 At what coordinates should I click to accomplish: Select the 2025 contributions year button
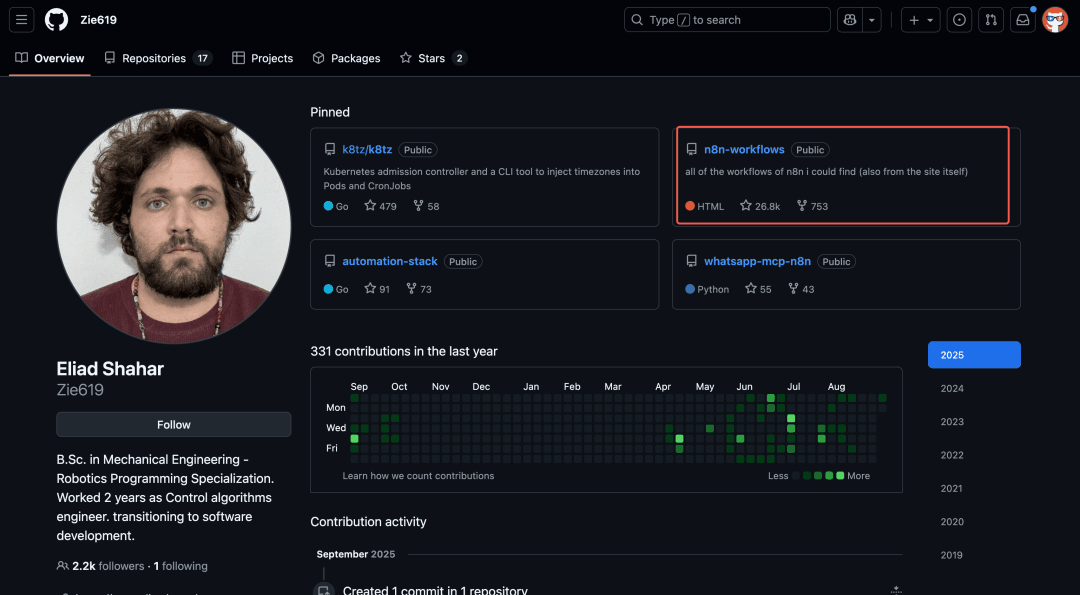click(974, 355)
